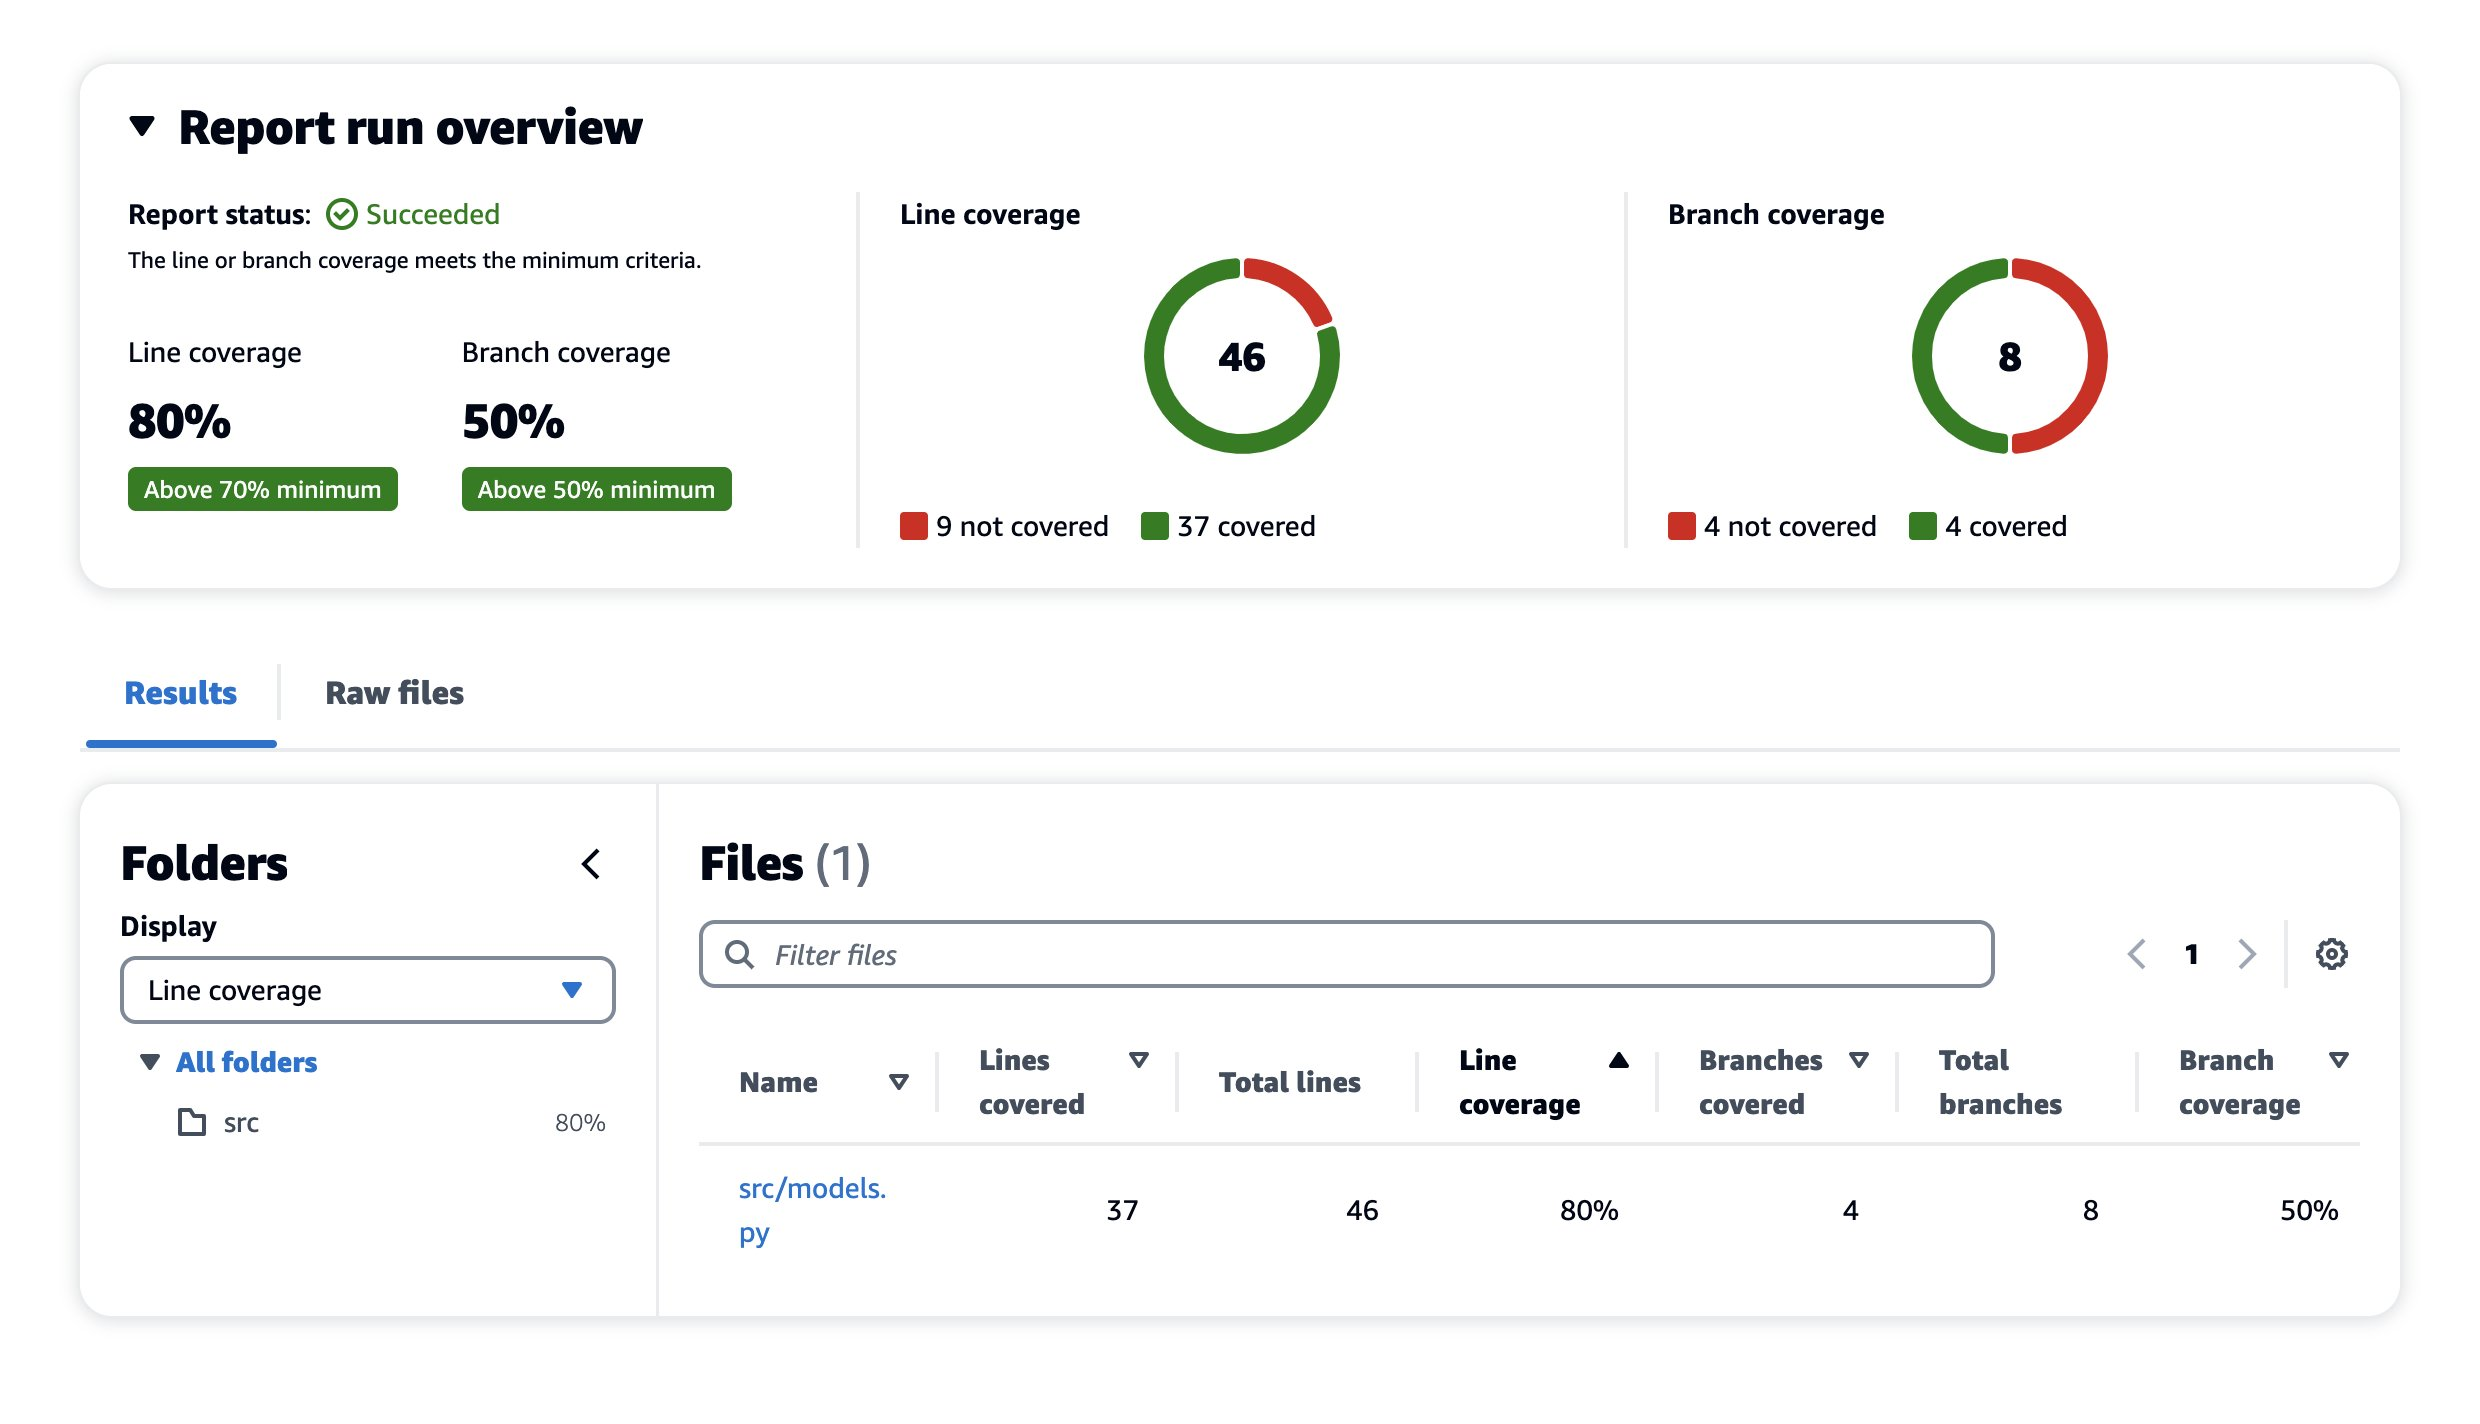Select the Results tab
This screenshot has height=1424, width=2480.
point(180,692)
